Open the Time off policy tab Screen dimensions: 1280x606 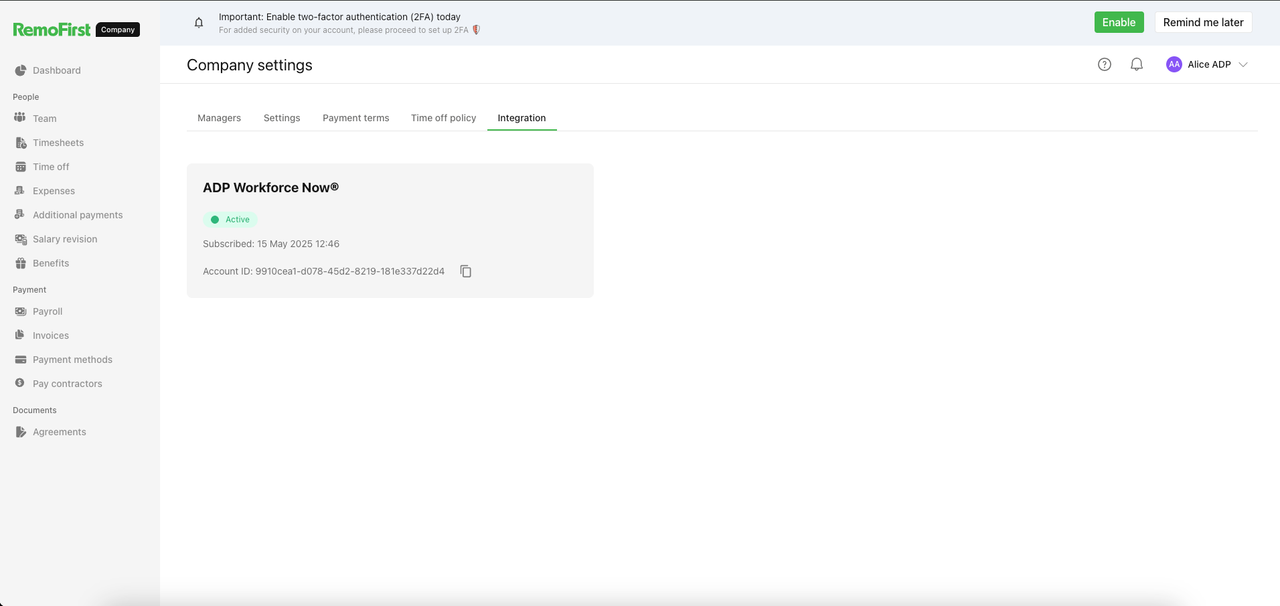point(443,118)
